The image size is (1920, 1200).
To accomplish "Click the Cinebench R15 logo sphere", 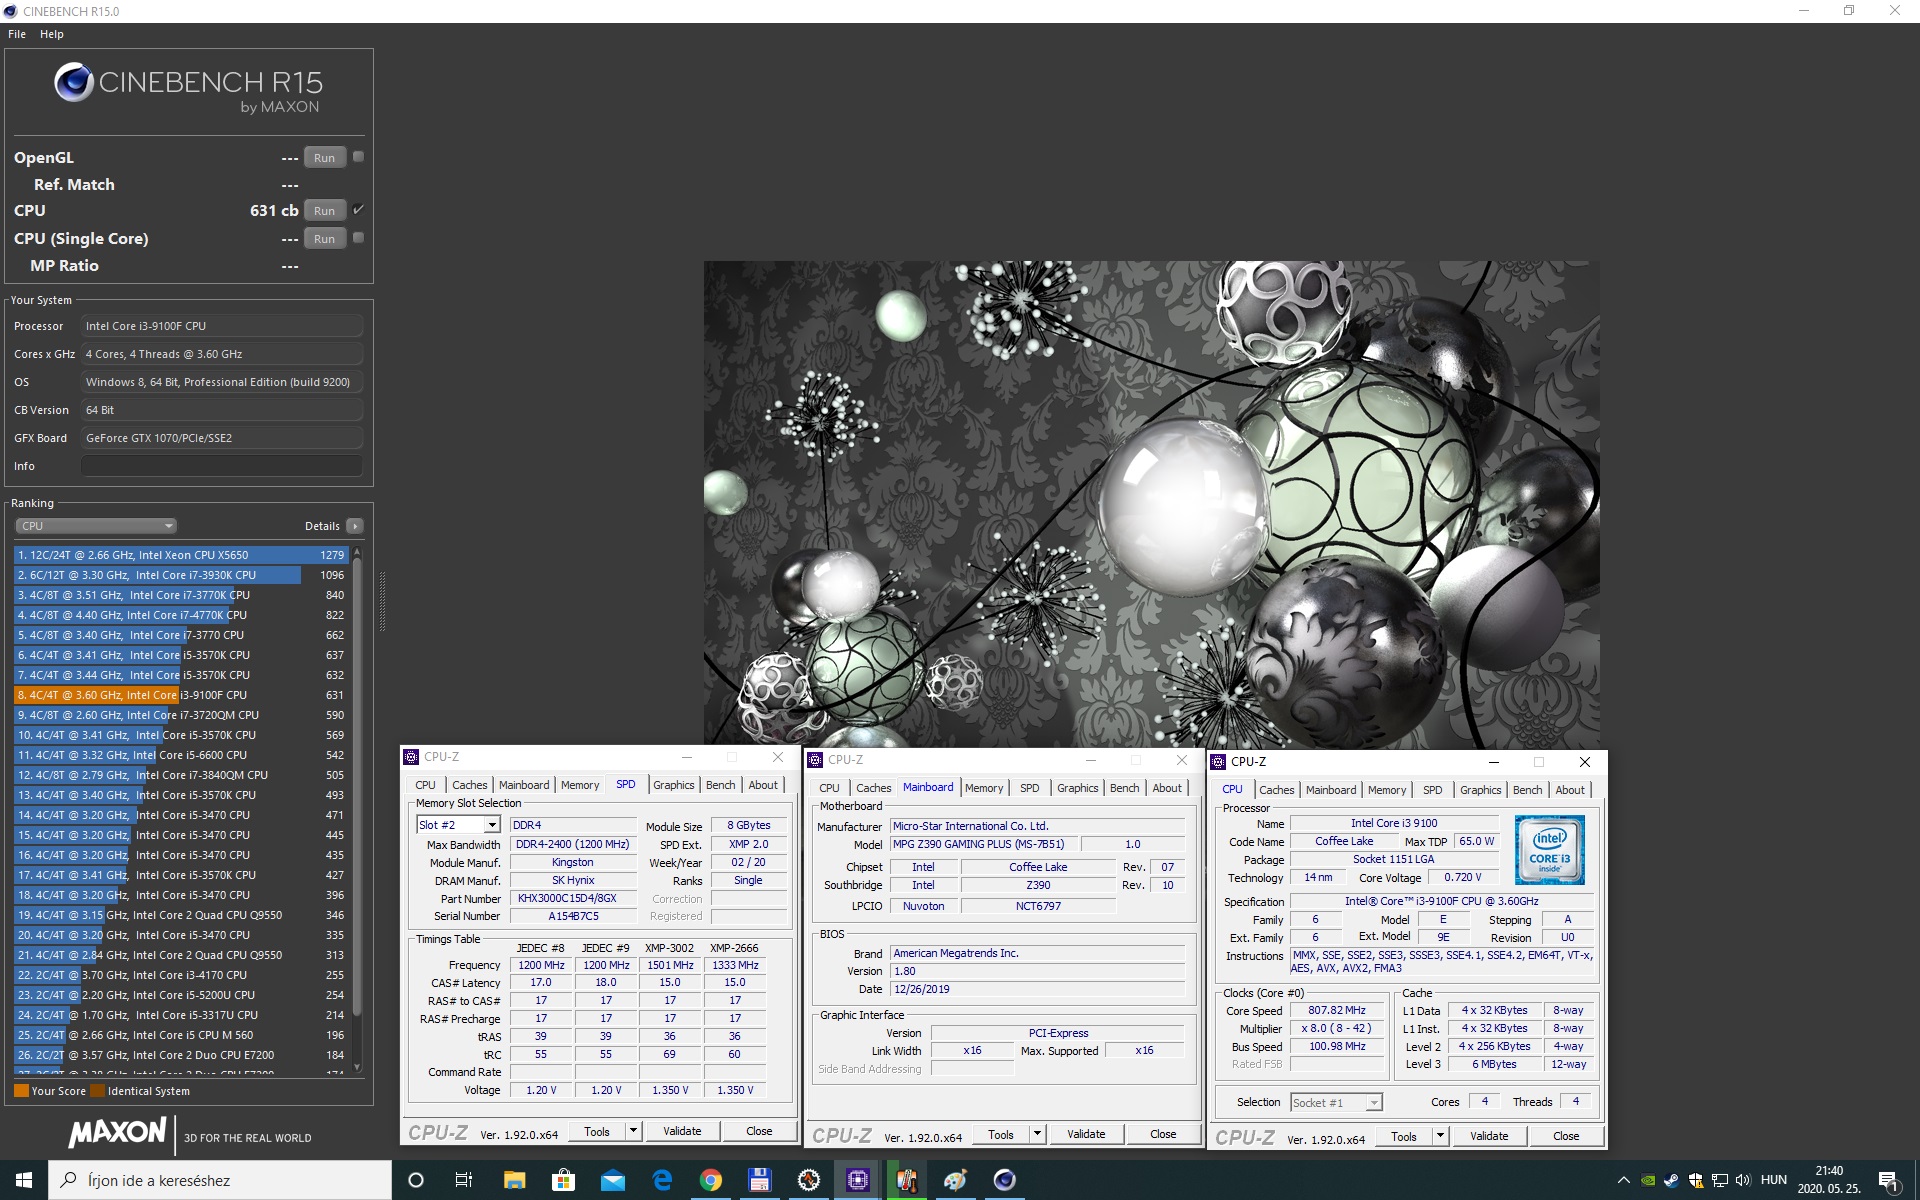I will pos(74,82).
